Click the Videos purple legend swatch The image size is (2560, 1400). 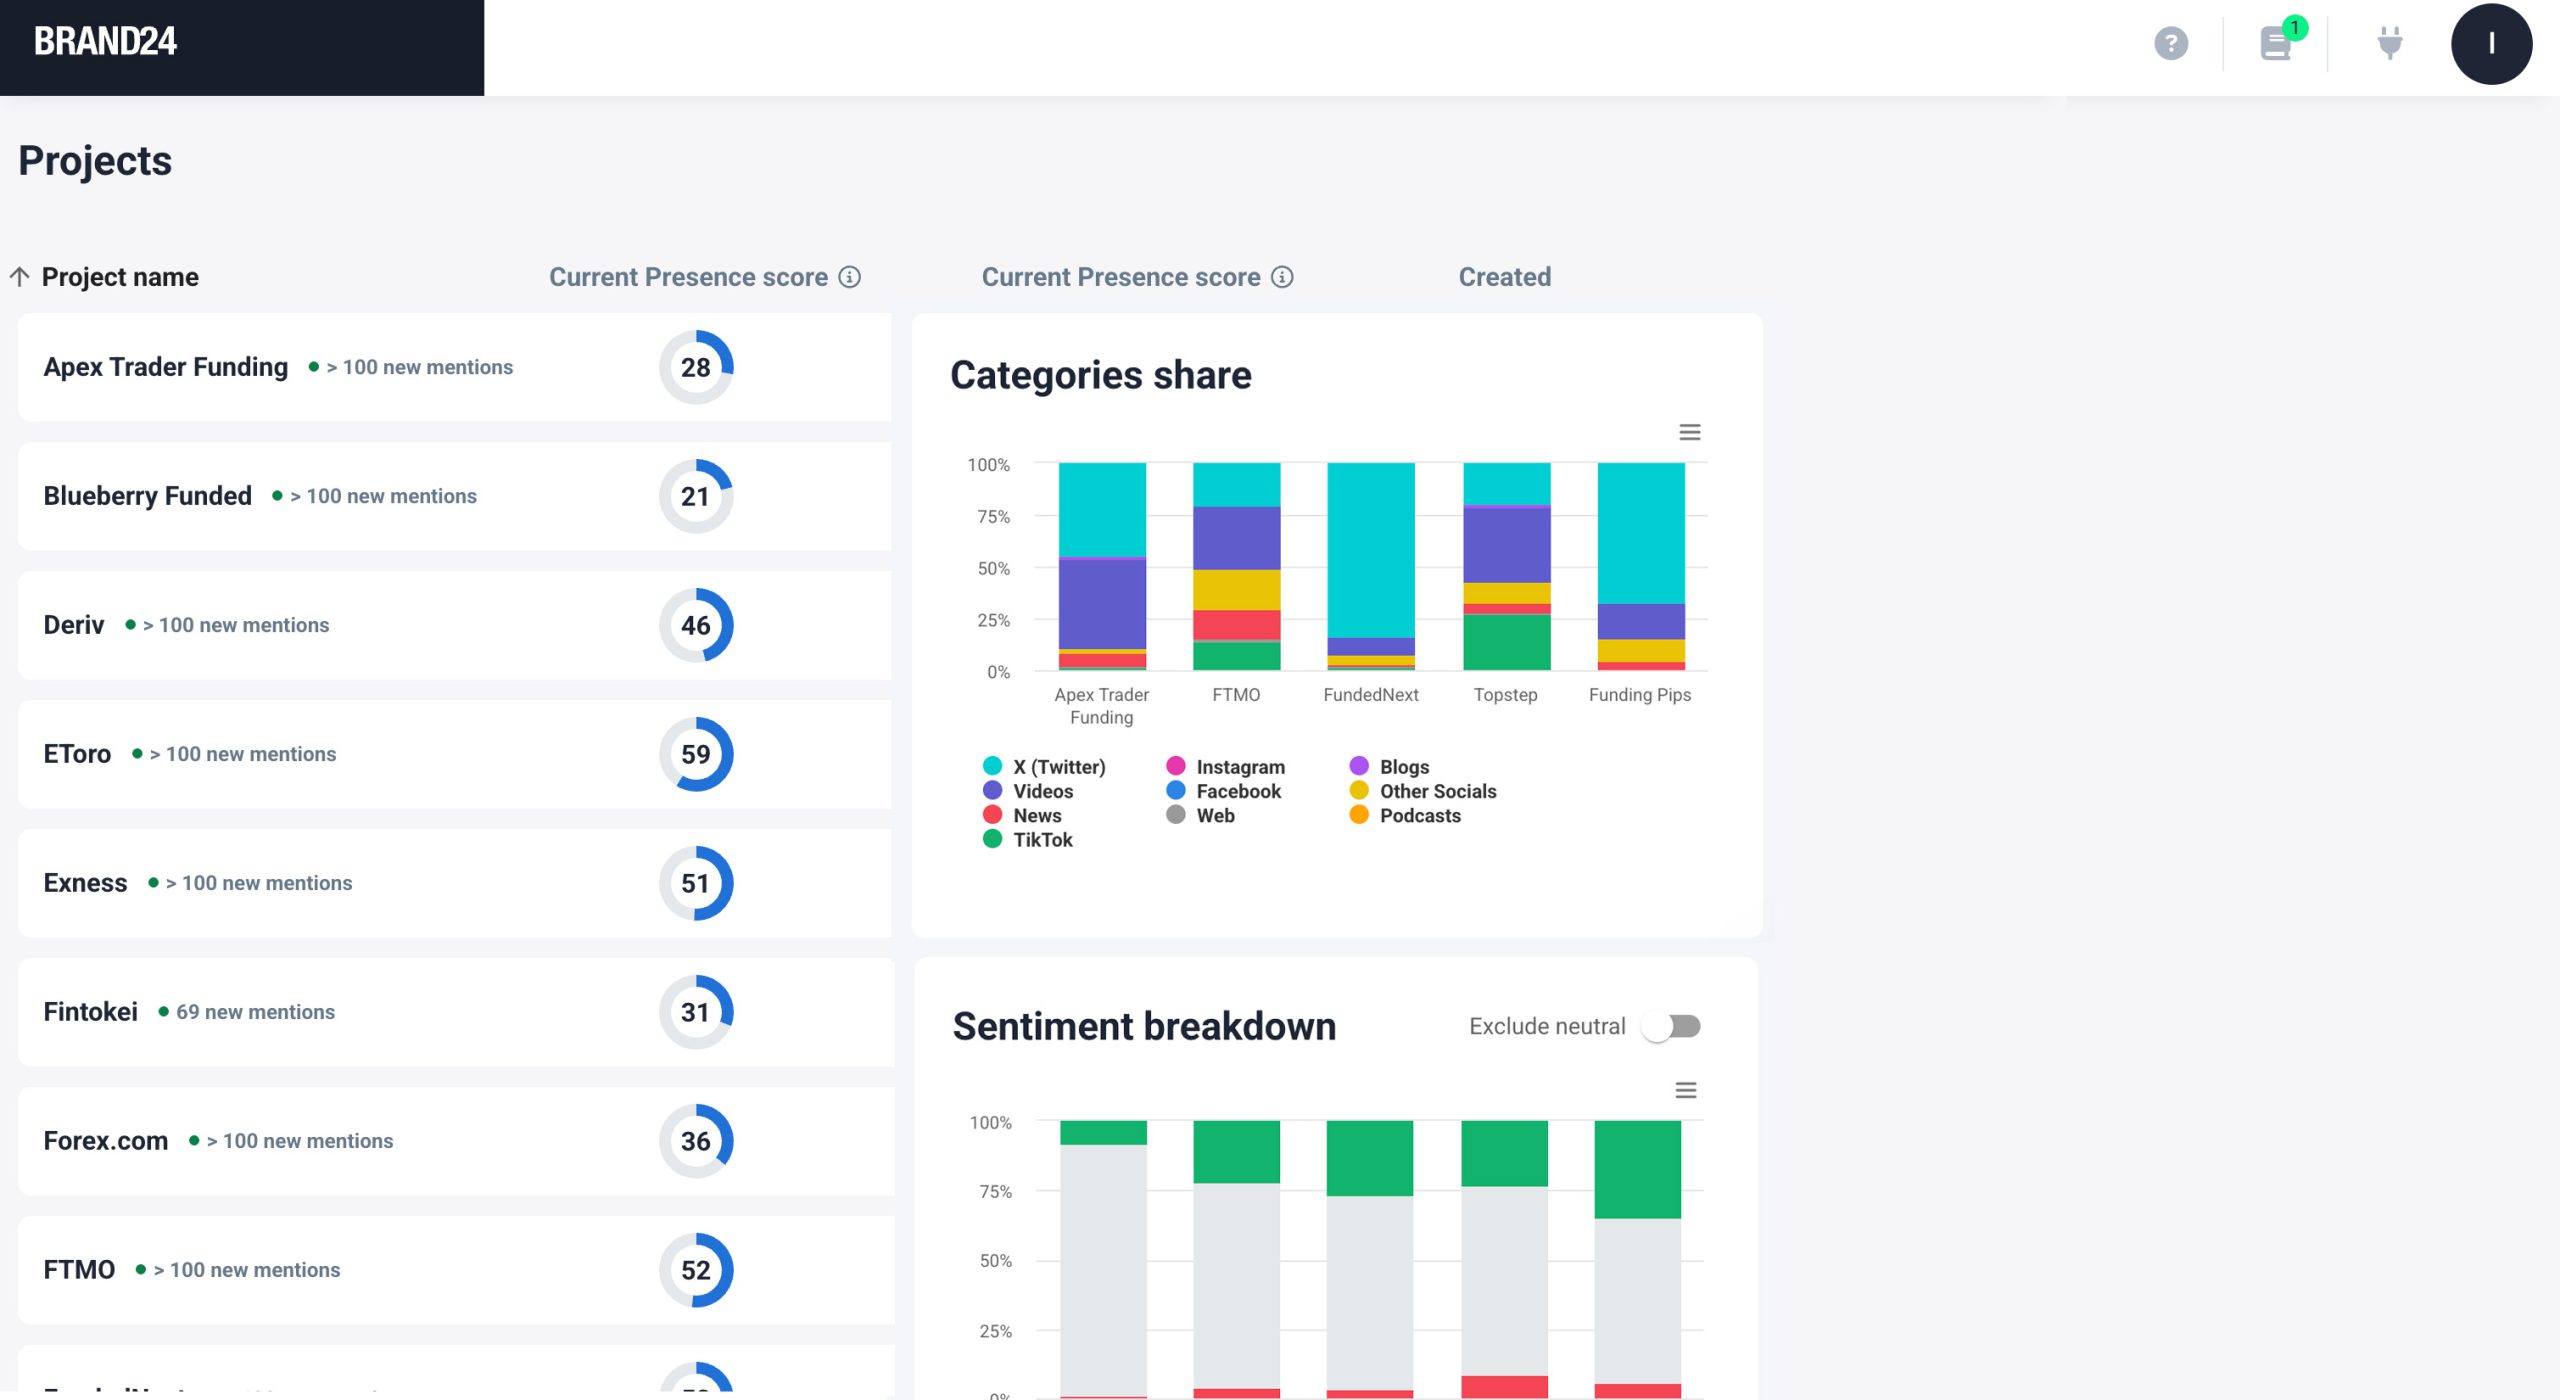click(992, 791)
